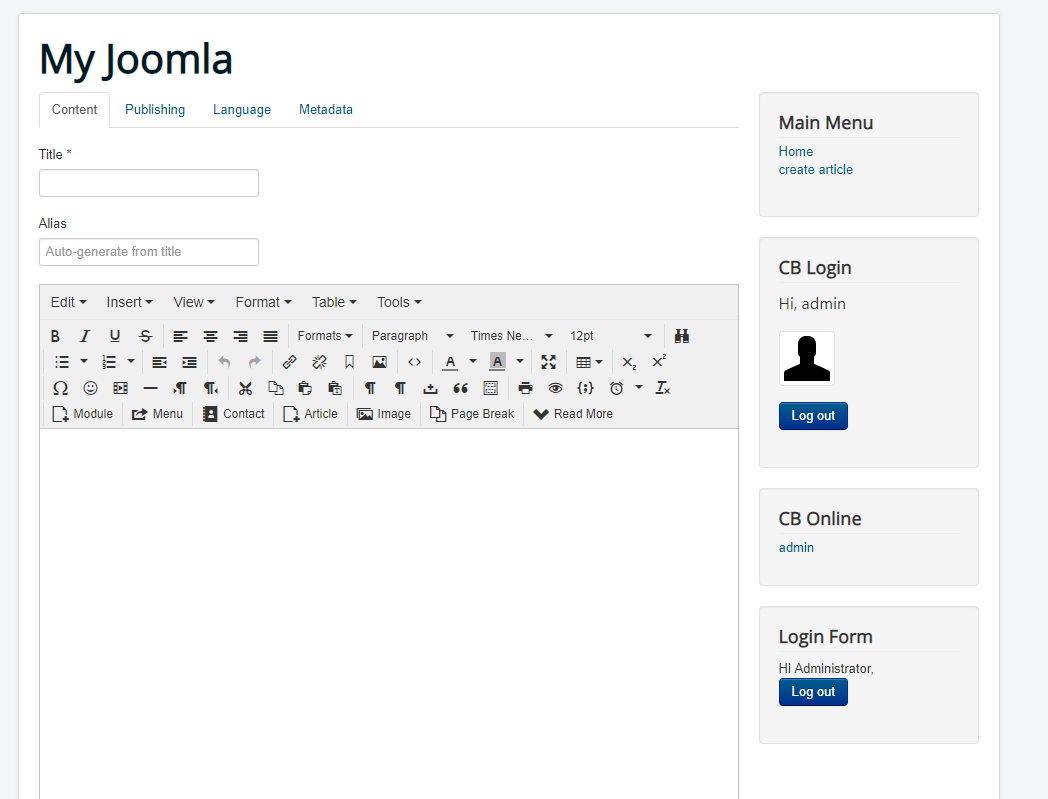
Task: Copy the selection
Action: tap(275, 388)
